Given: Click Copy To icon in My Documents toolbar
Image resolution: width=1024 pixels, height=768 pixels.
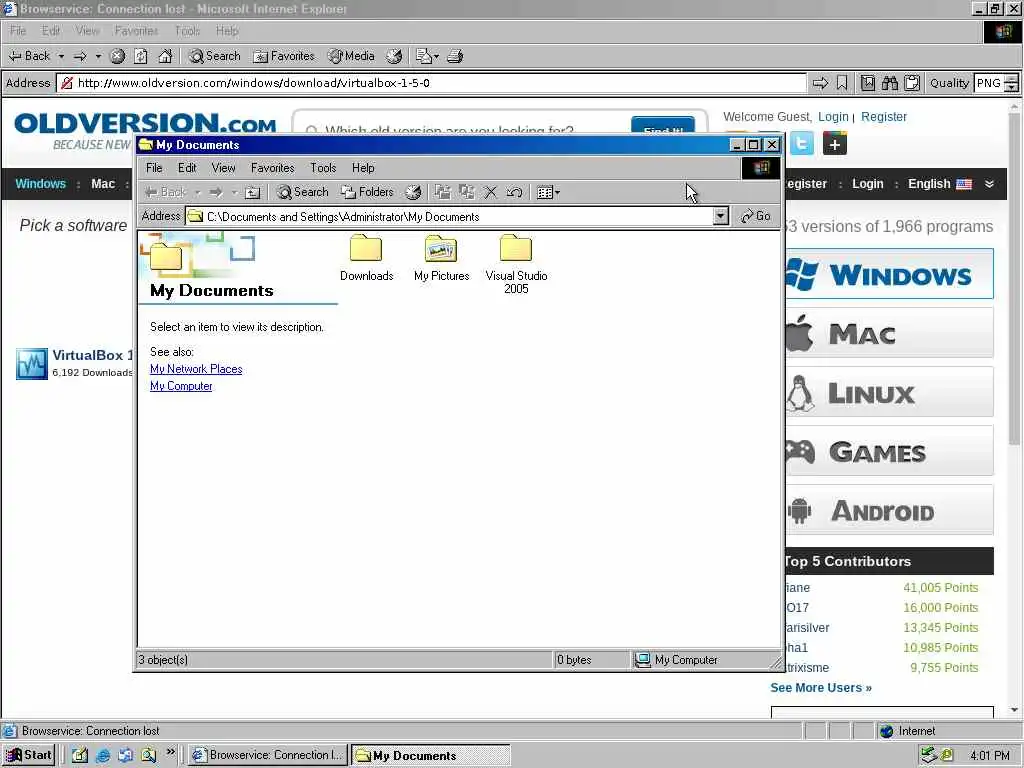Looking at the screenshot, I should (466, 192).
